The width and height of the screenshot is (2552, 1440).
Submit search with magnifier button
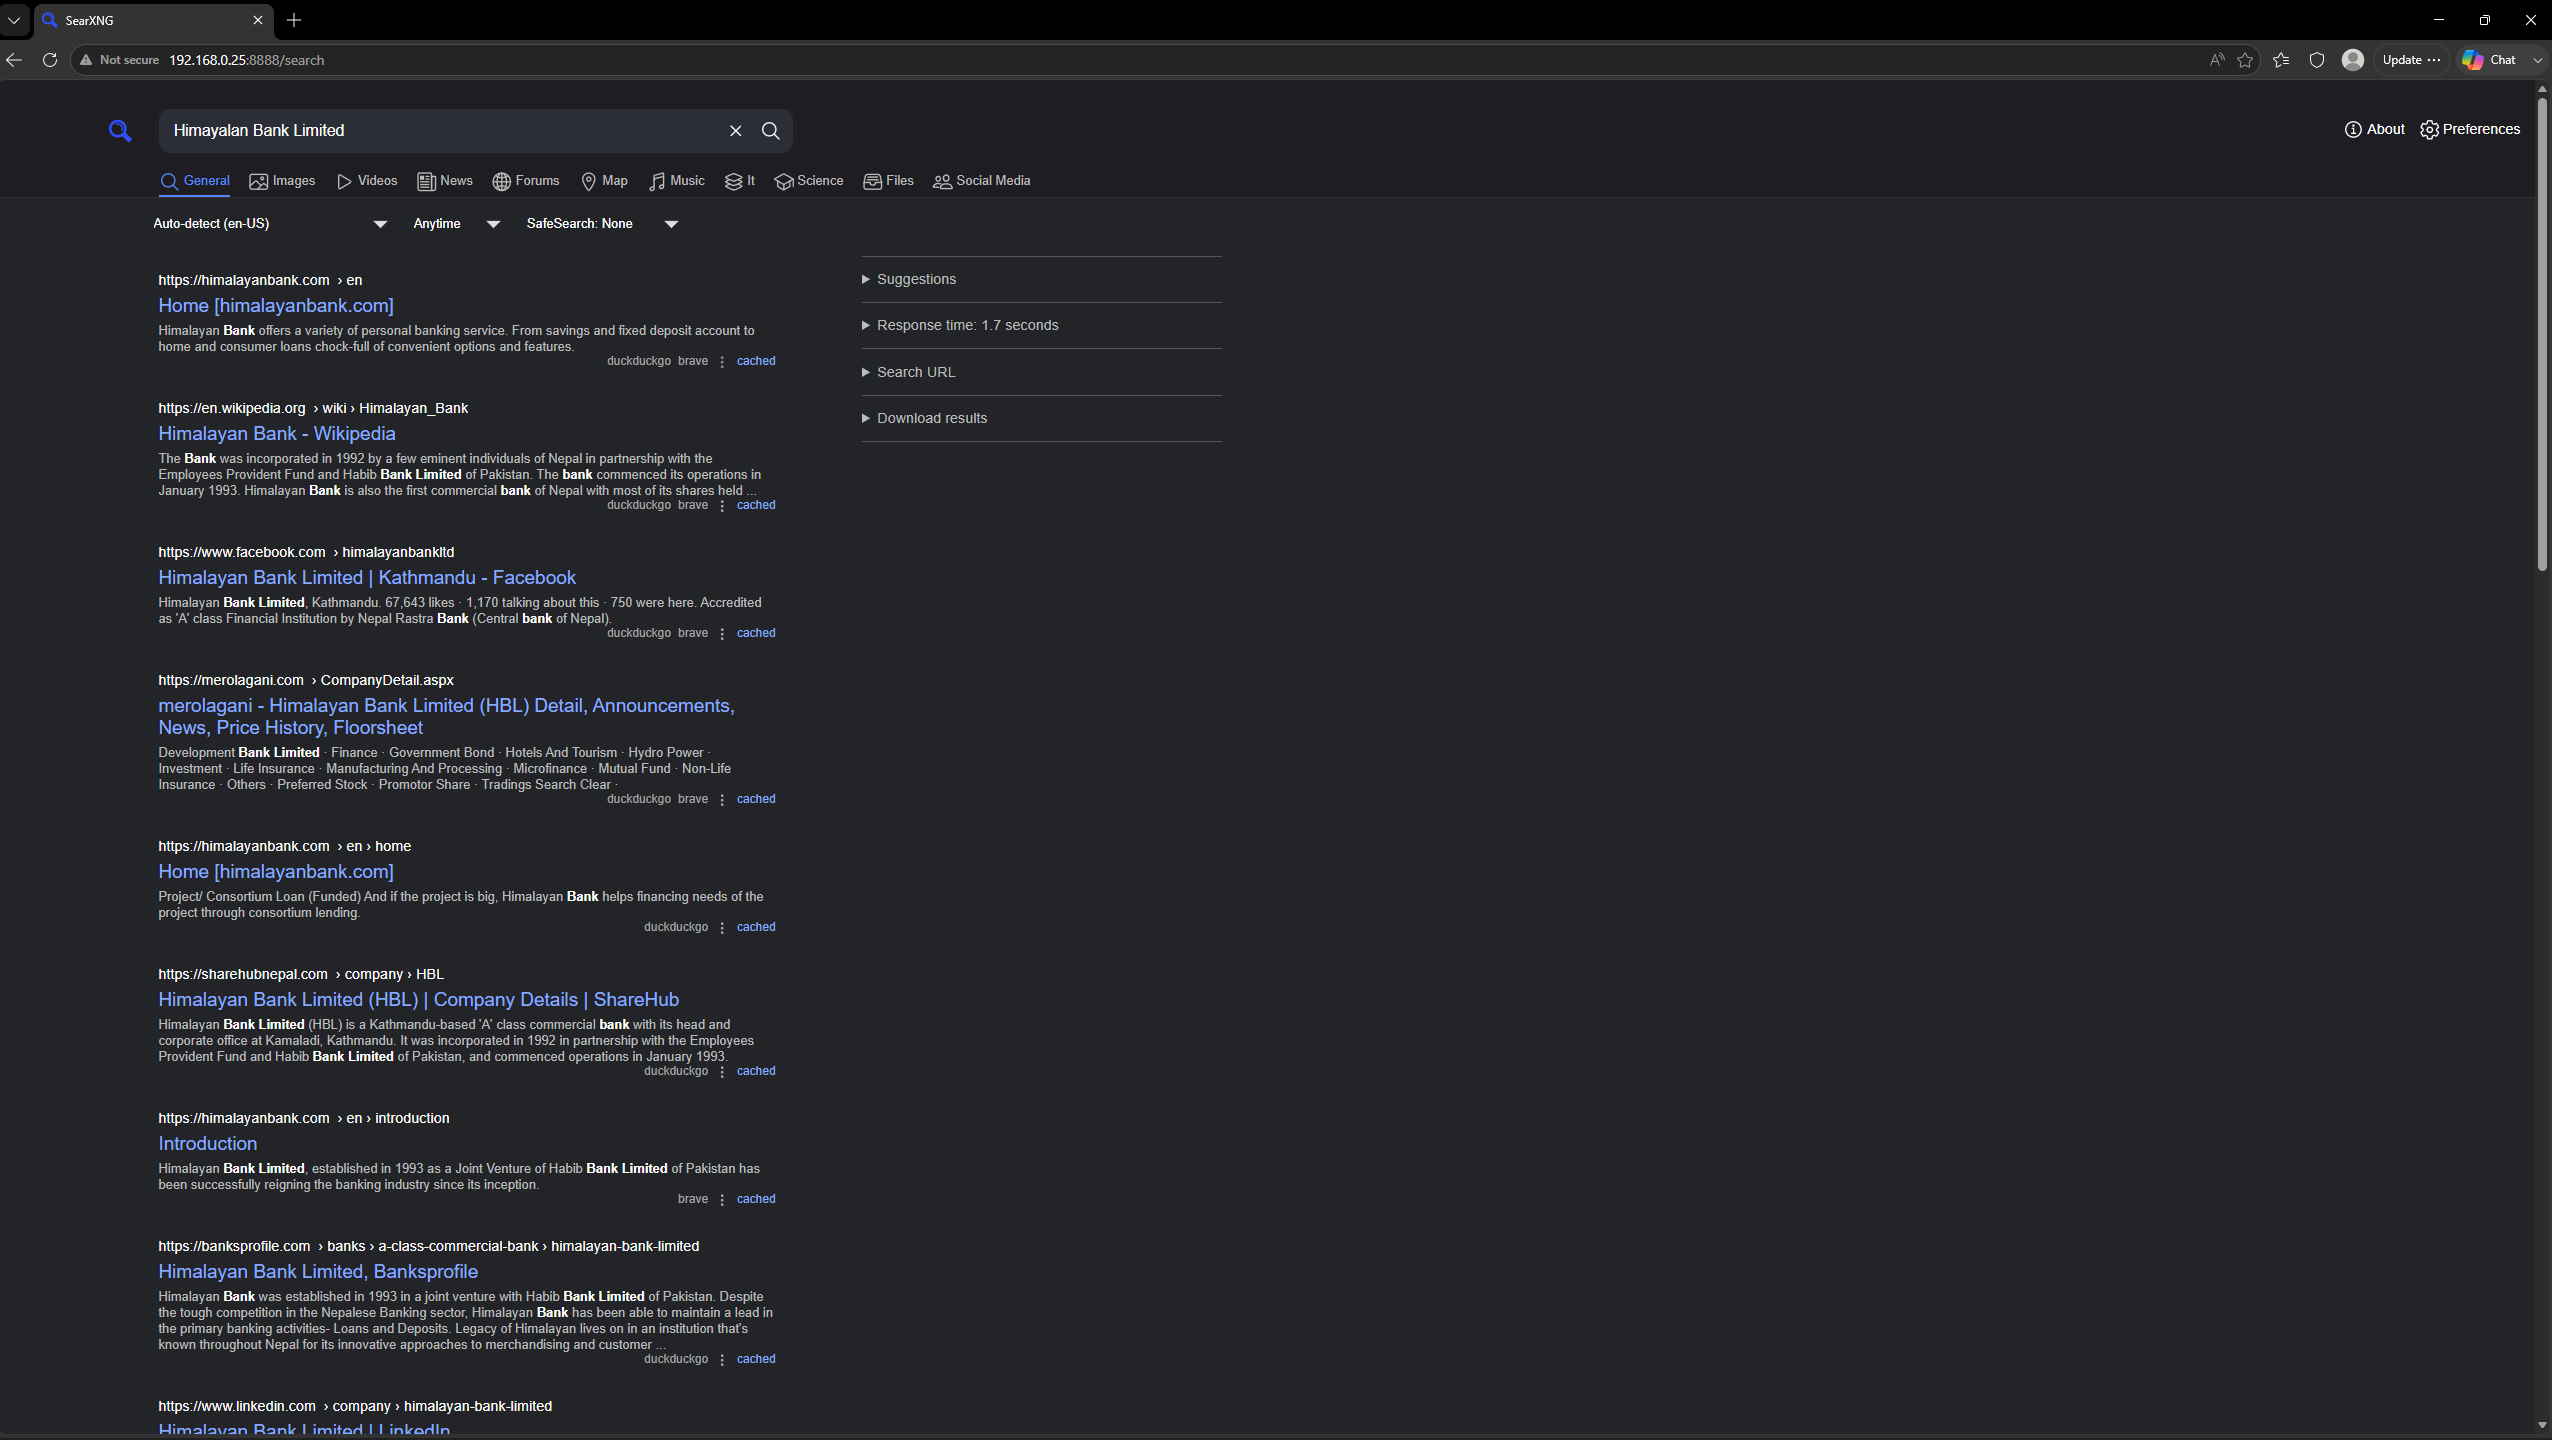pos(771,131)
